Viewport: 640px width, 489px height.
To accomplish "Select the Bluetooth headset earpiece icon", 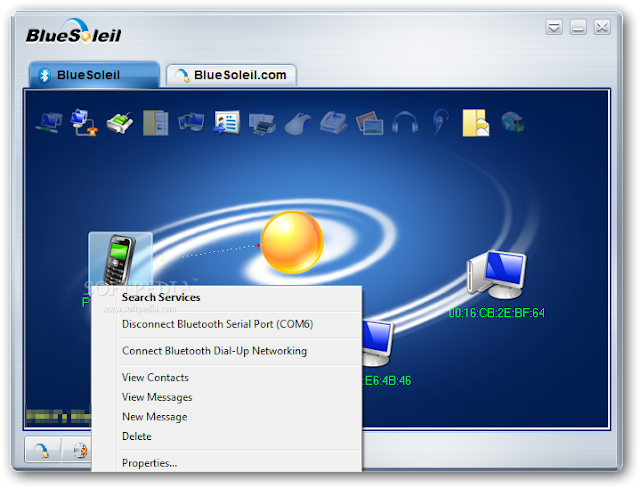I will point(441,122).
